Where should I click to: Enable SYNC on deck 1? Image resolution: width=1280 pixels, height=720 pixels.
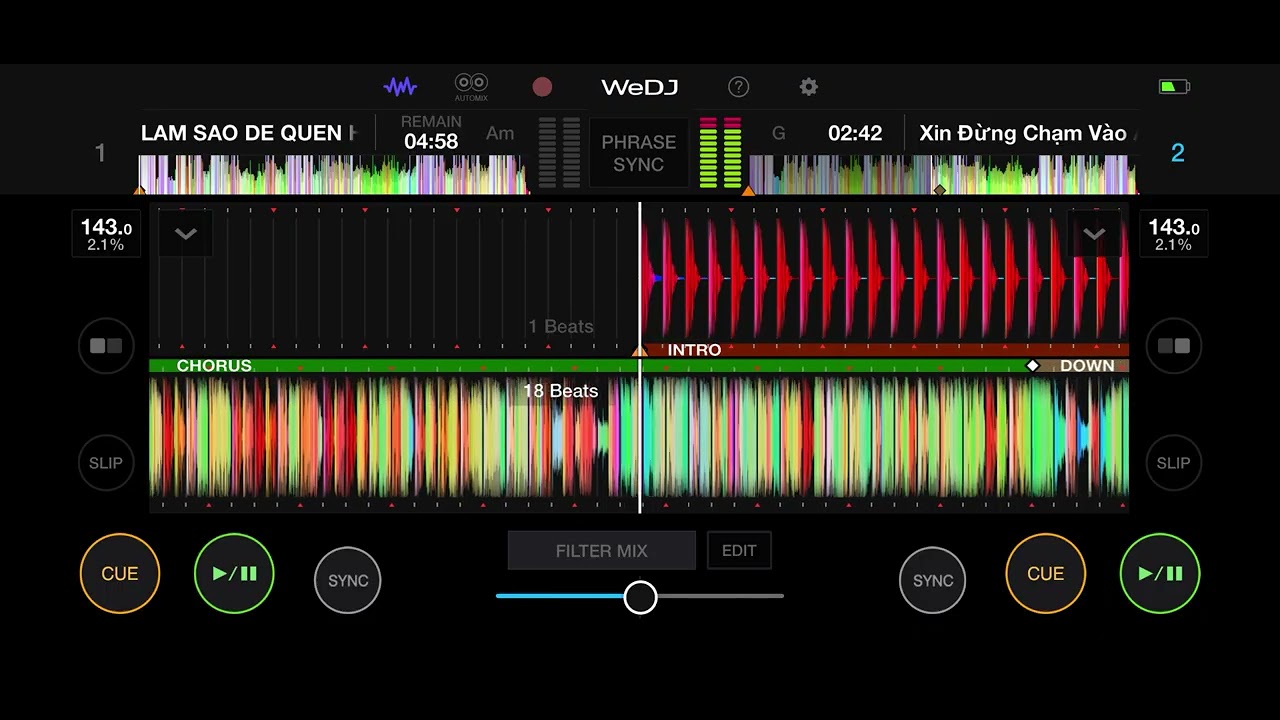point(348,580)
